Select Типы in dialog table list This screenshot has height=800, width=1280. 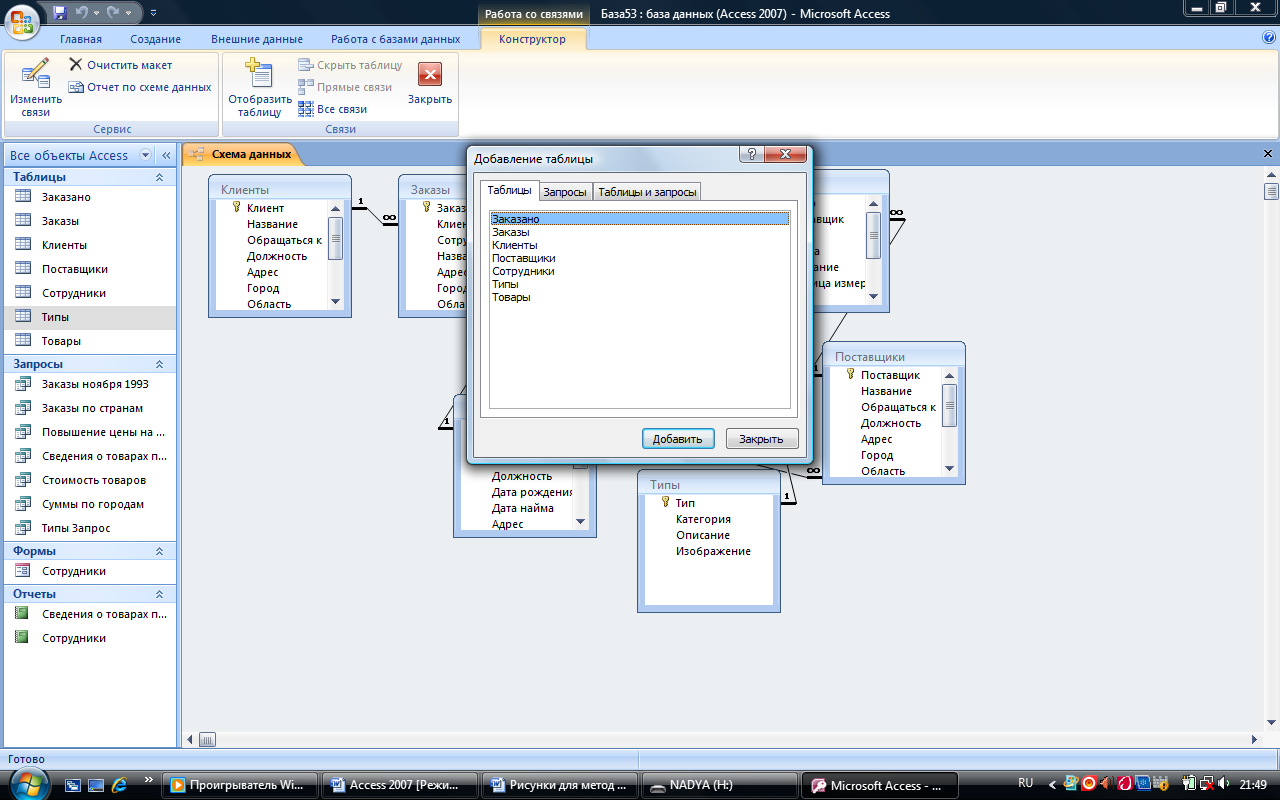click(x=640, y=284)
